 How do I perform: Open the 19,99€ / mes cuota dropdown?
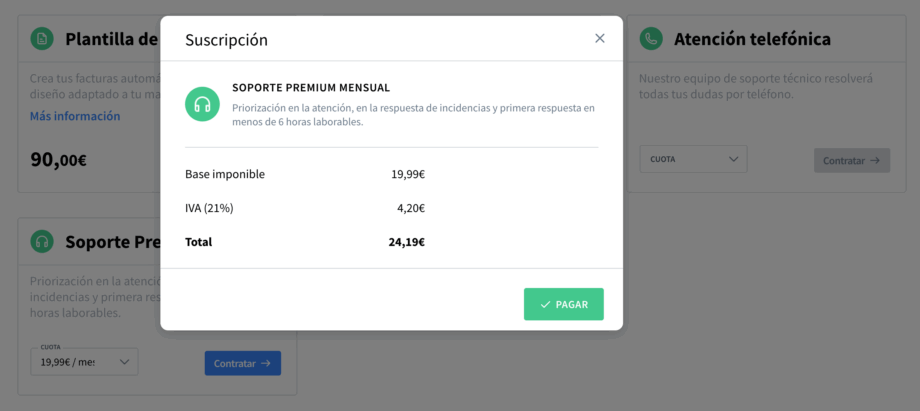pyautogui.click(x=84, y=362)
